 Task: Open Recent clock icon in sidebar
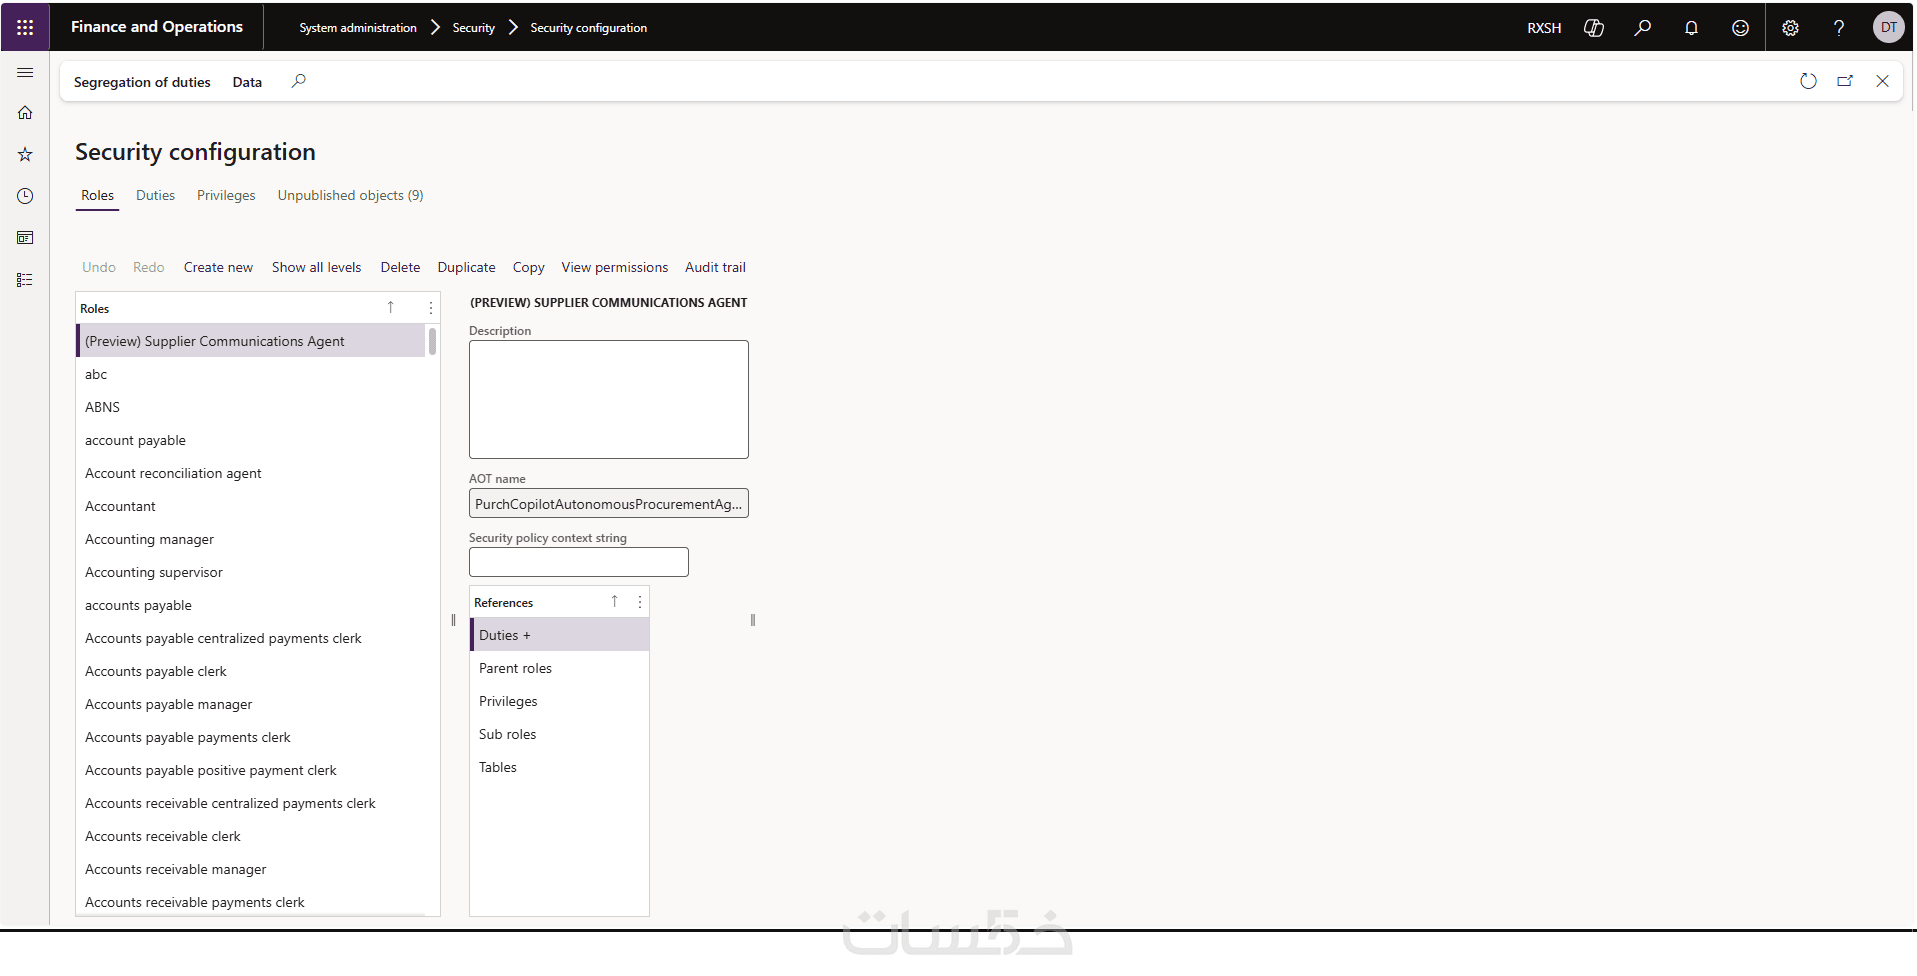coord(25,196)
